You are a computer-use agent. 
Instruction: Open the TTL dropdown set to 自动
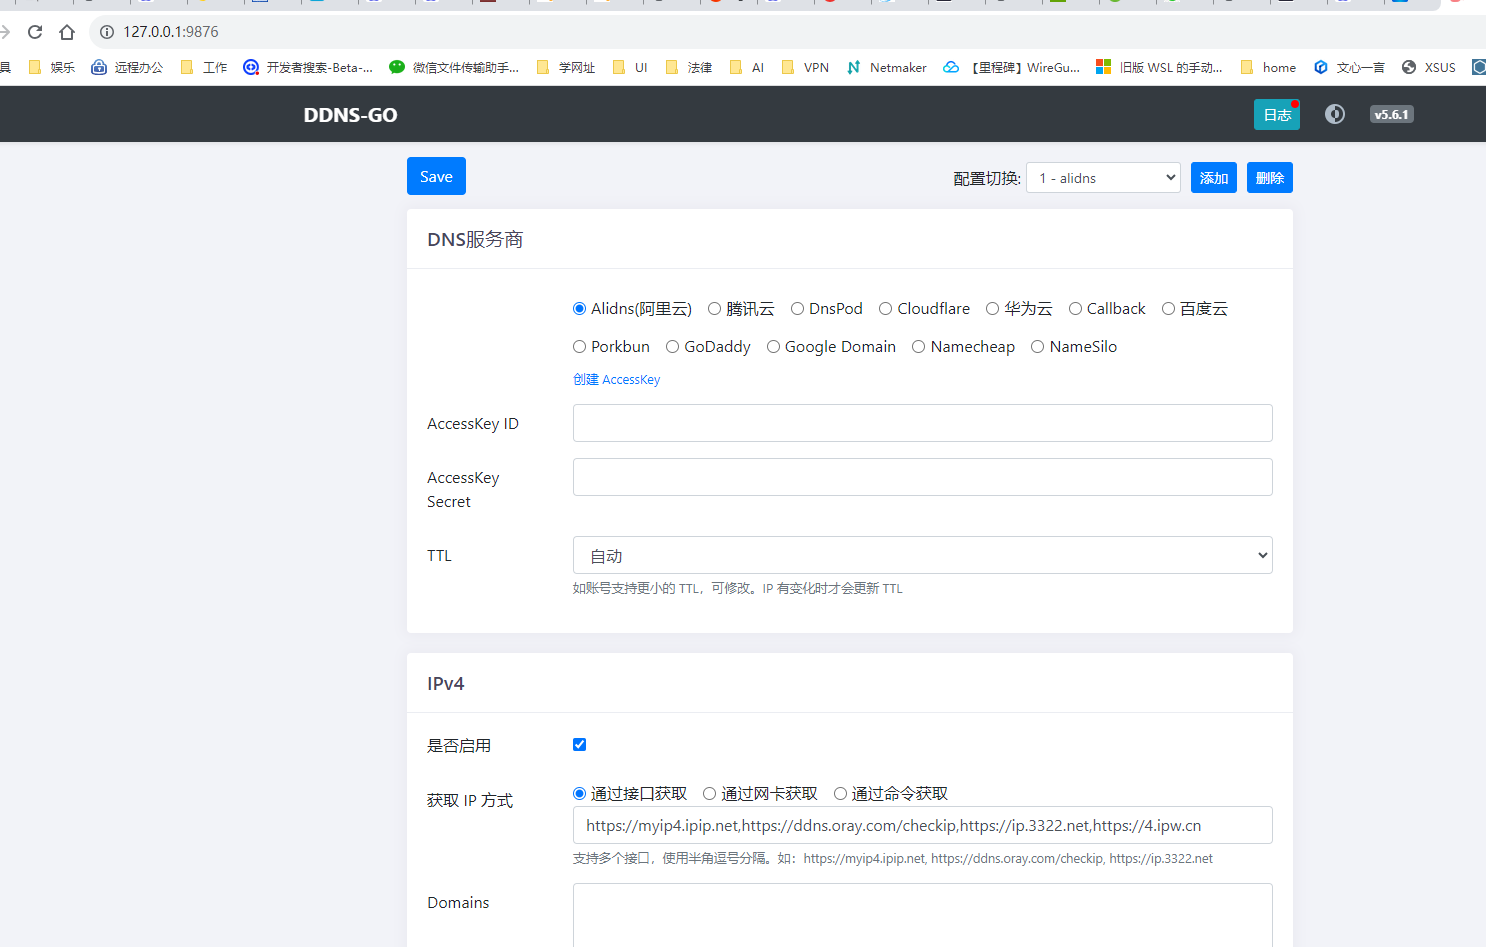[922, 555]
